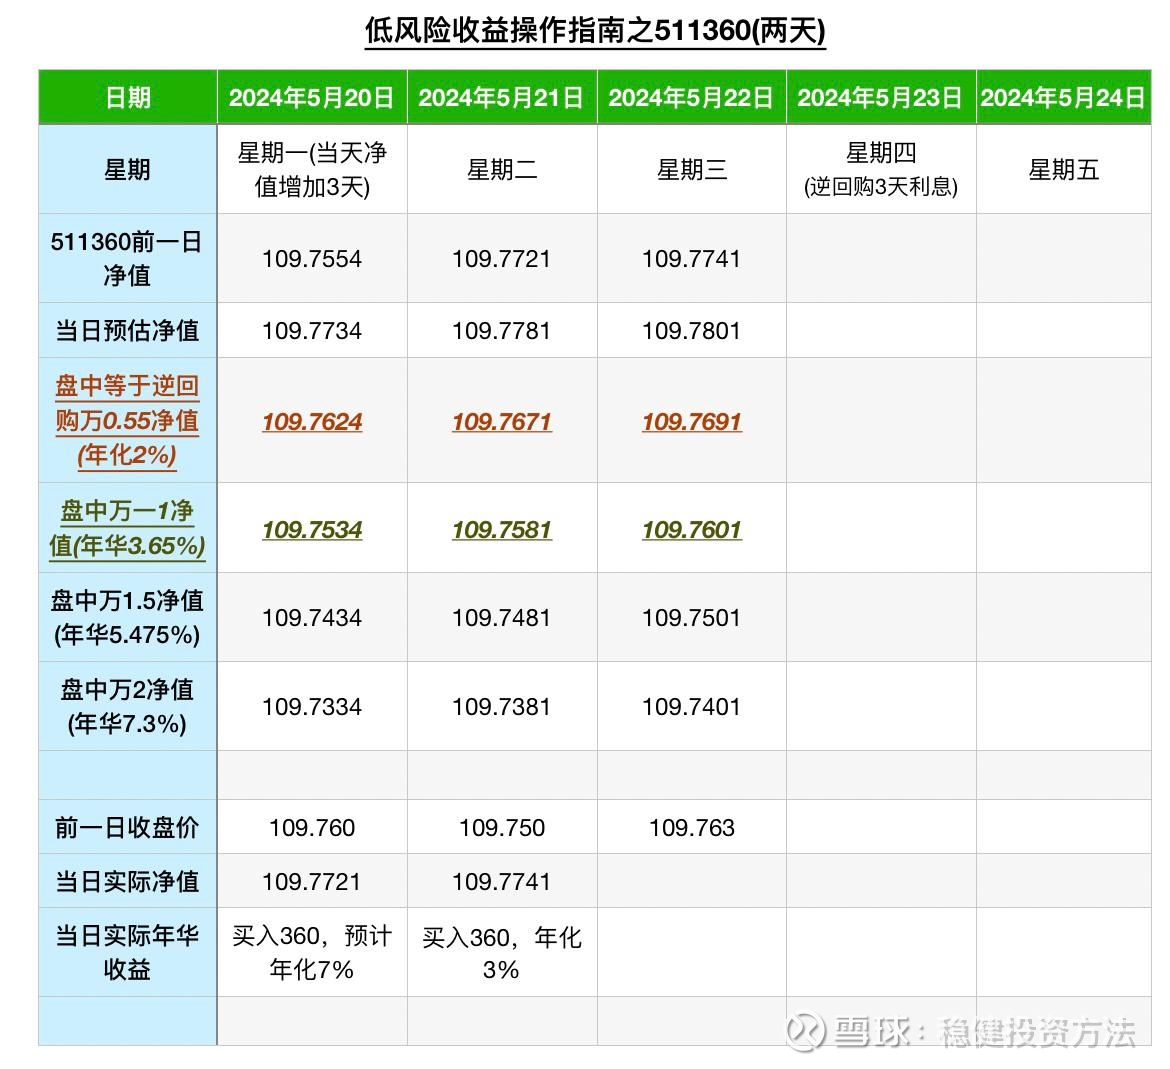Select the cell 买入360，年化3%
1170x1069 pixels.
click(x=501, y=952)
